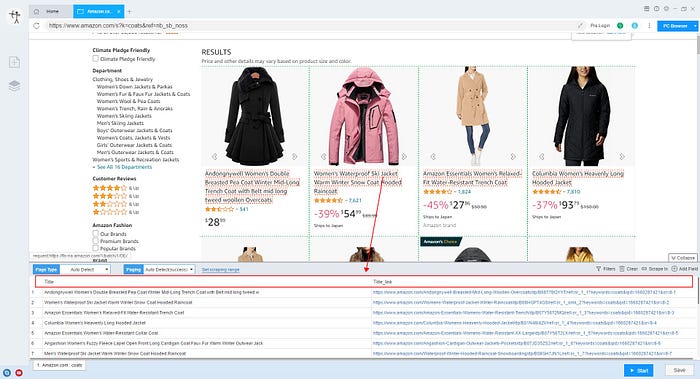The height and width of the screenshot is (379, 700).
Task: Open the hamburger menu icon in title bar
Action: point(646,8)
